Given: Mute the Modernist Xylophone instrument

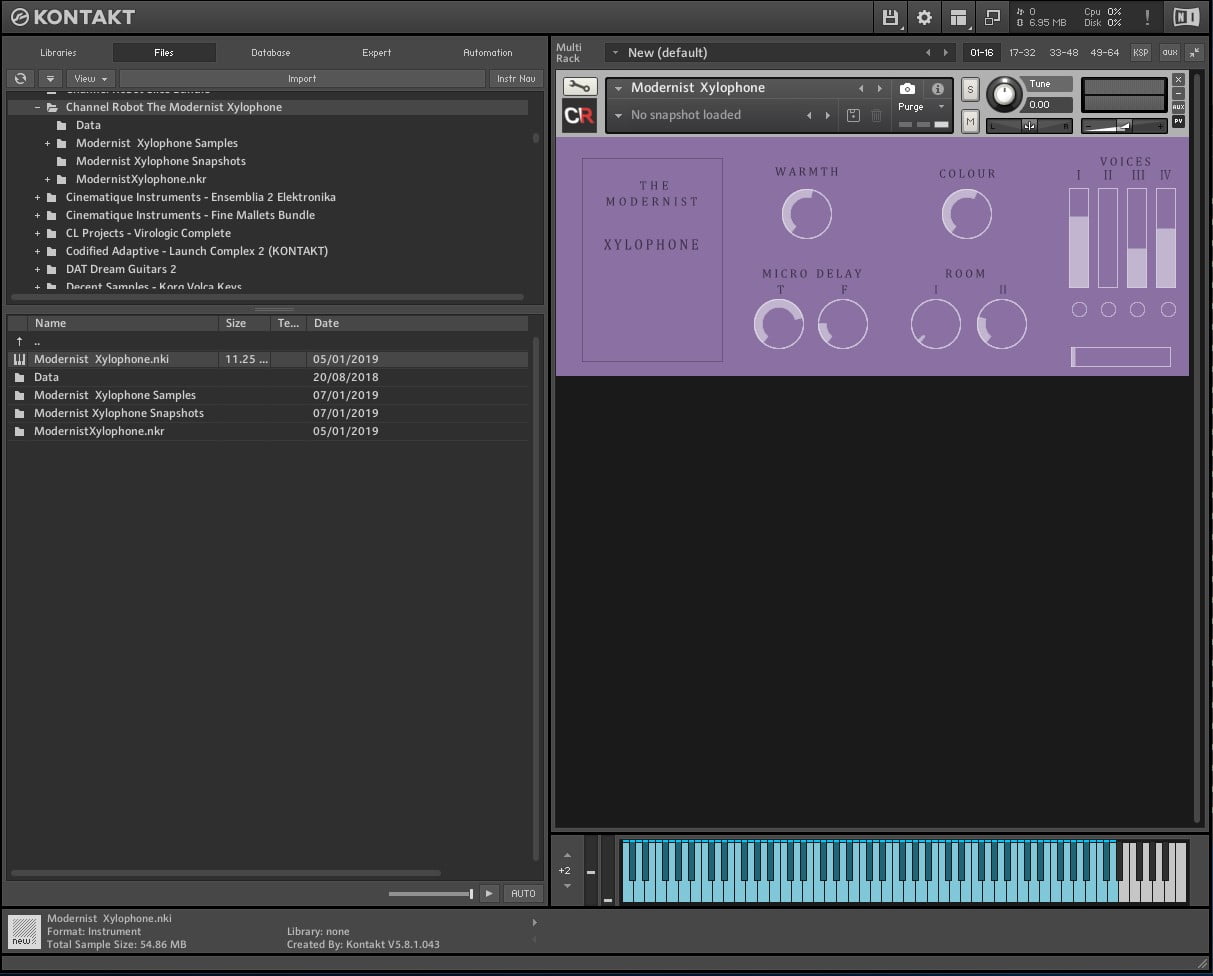Looking at the screenshot, I should [970, 121].
